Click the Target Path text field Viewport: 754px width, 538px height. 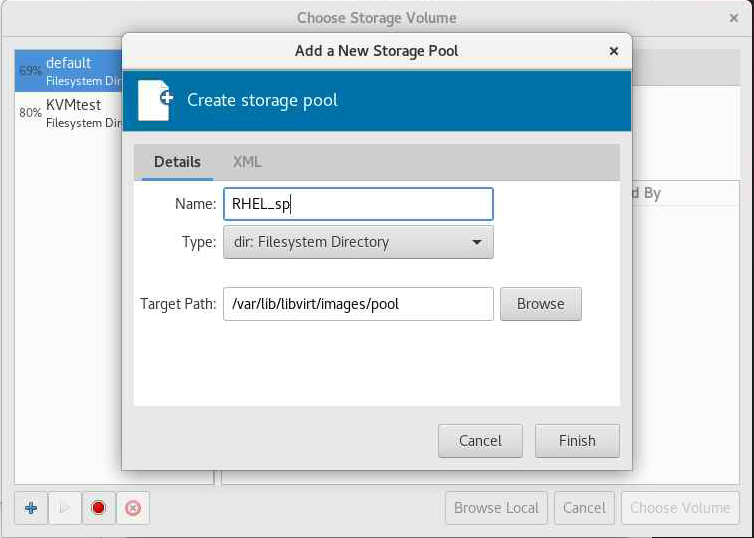coord(358,304)
